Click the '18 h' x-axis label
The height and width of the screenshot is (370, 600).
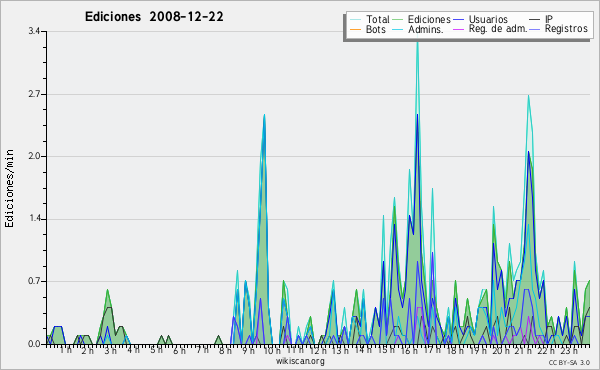[x=455, y=350]
